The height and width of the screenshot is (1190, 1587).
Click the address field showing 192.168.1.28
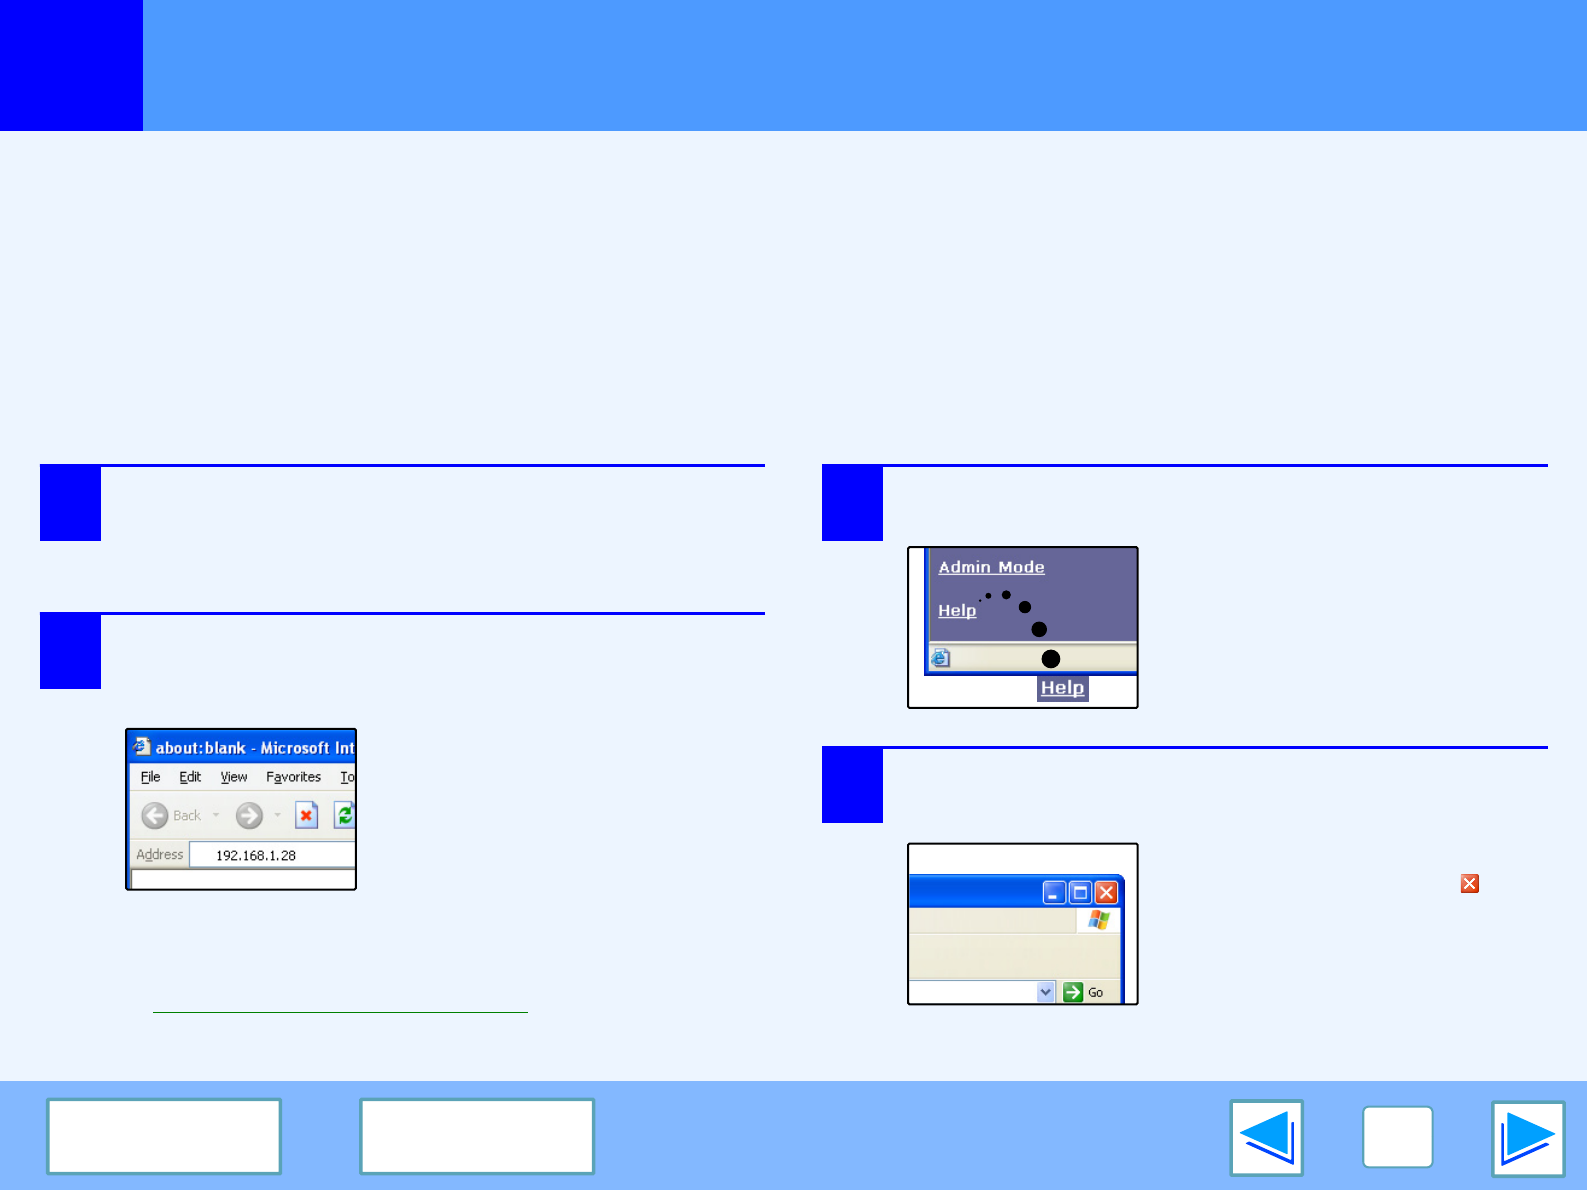[270, 855]
